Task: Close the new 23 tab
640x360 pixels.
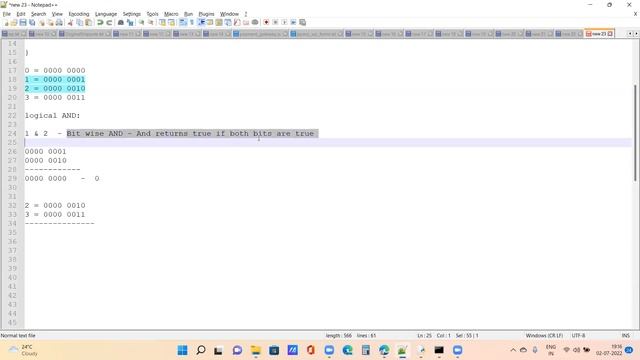Action: tap(611, 34)
